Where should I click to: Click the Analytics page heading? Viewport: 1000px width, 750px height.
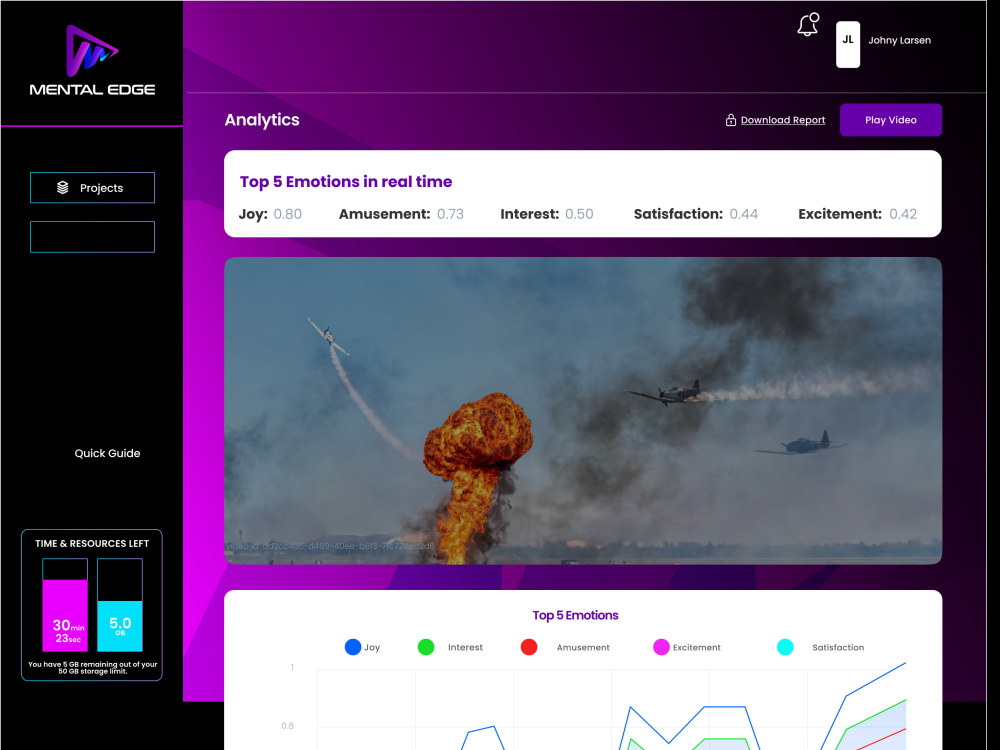tap(262, 120)
